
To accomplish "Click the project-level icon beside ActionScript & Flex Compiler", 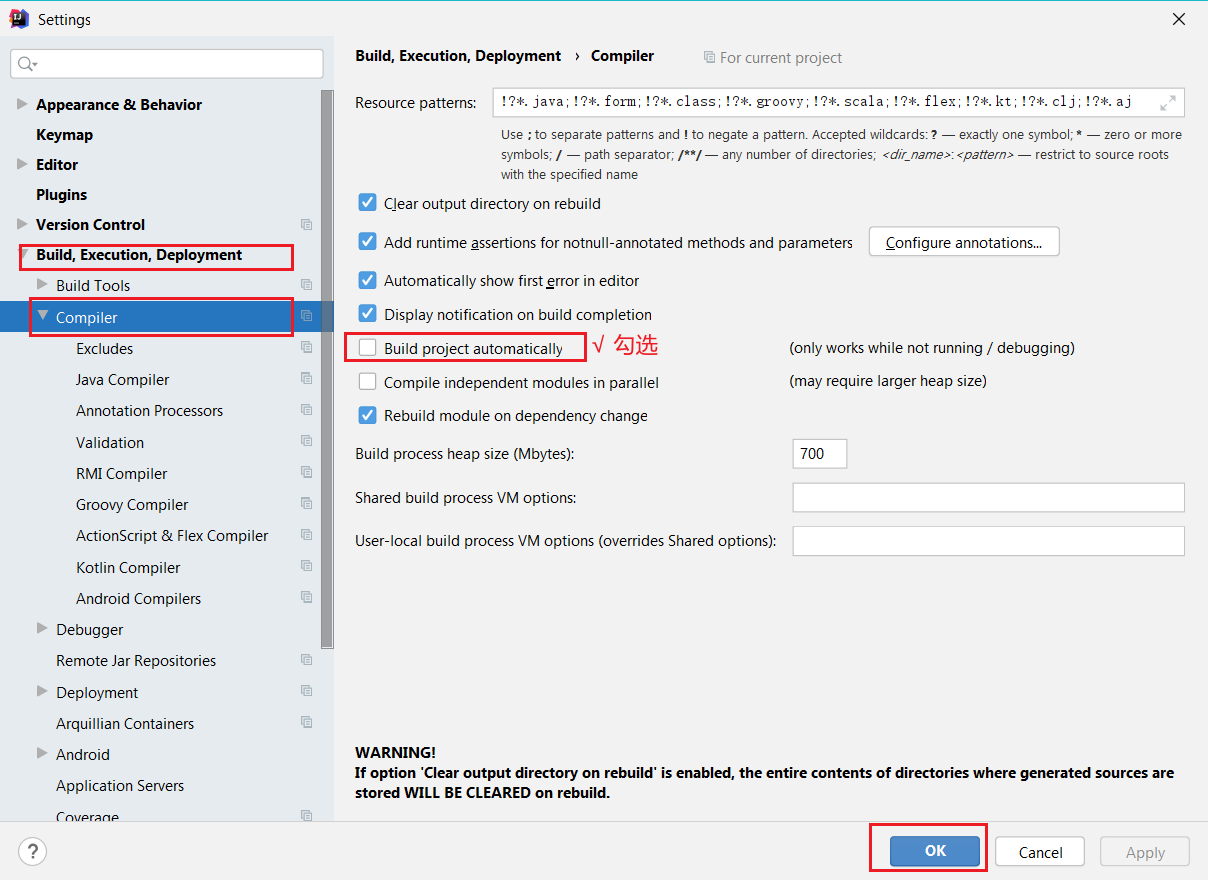I will click(x=307, y=535).
